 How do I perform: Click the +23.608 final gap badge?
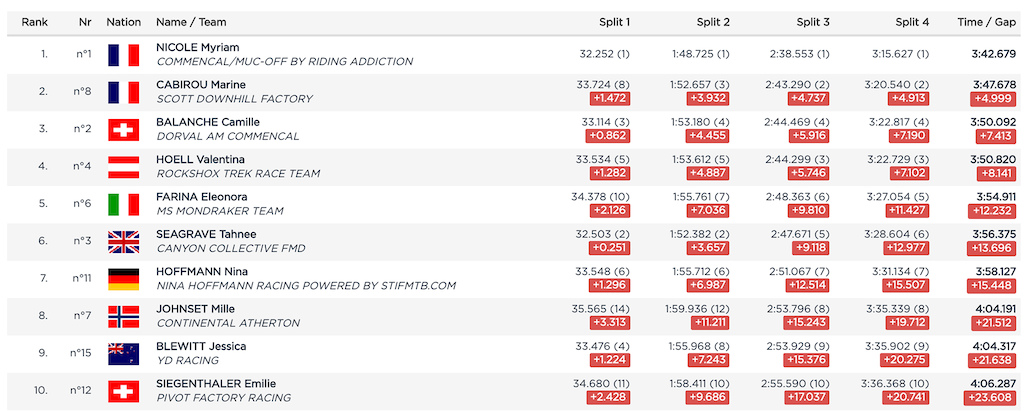coord(991,398)
